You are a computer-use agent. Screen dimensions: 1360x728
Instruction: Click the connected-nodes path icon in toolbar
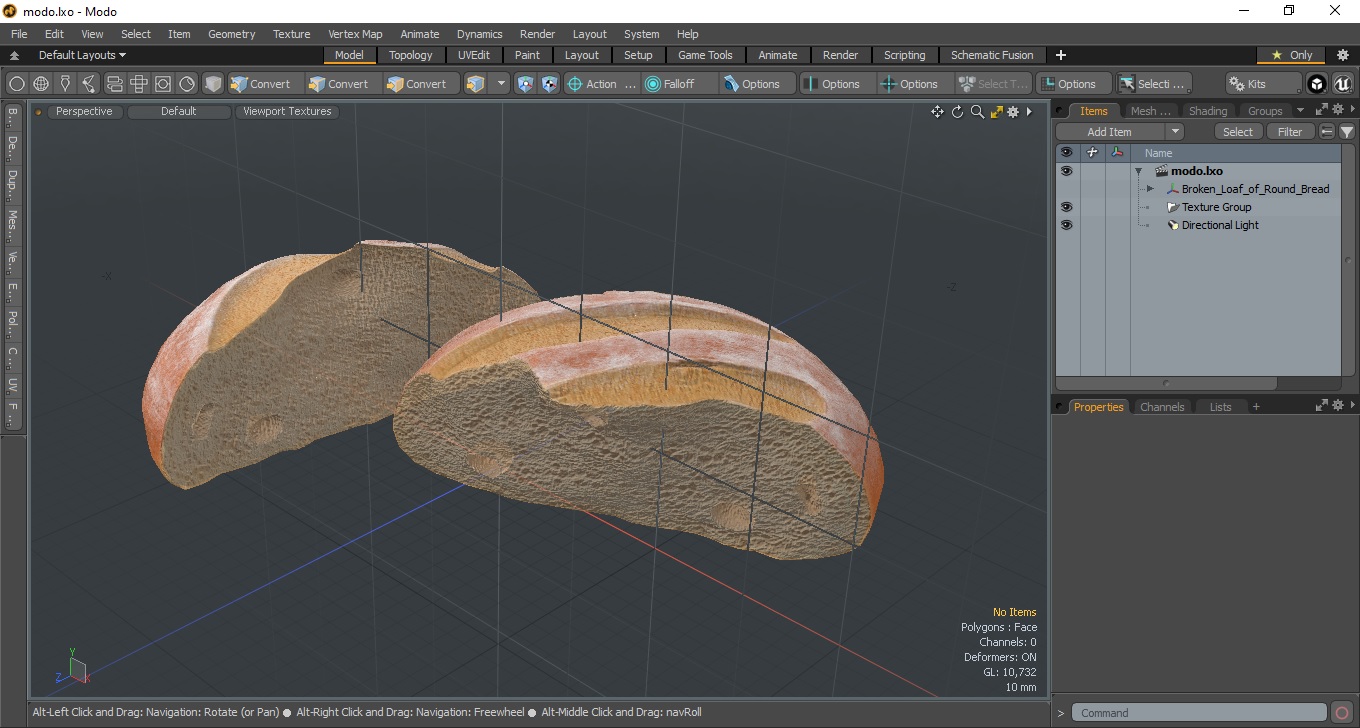click(x=89, y=84)
